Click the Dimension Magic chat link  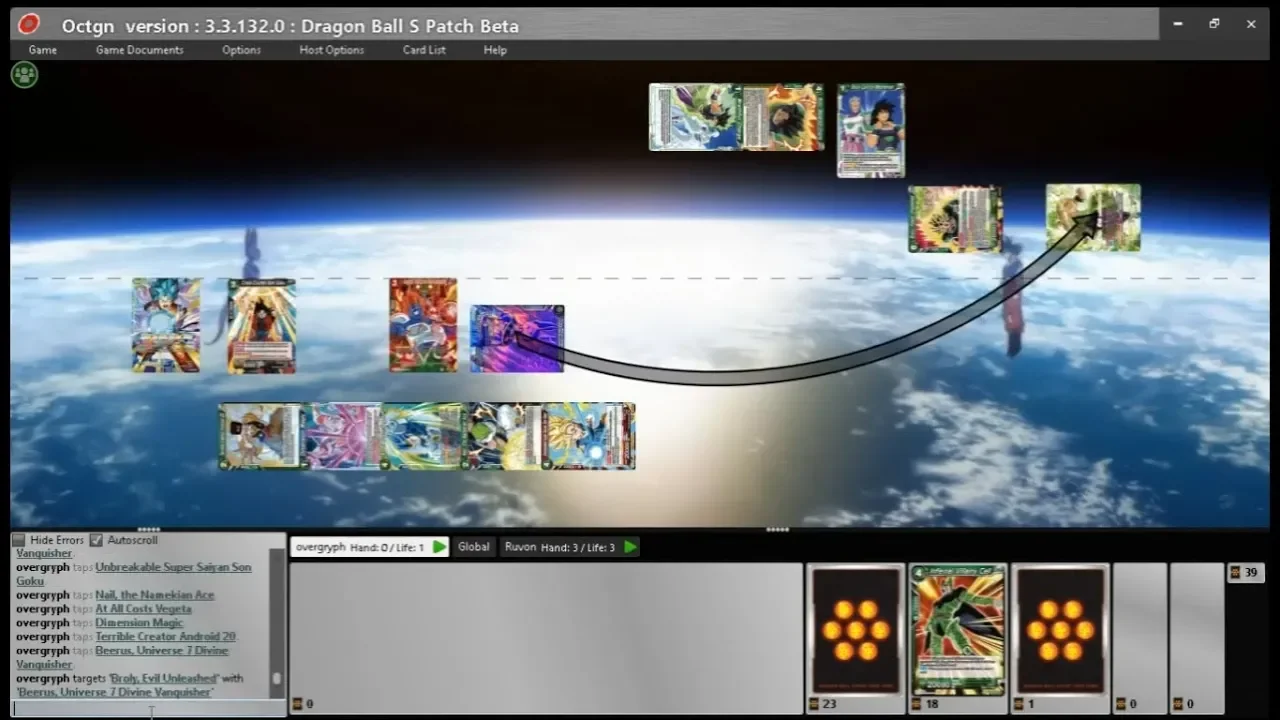click(139, 623)
